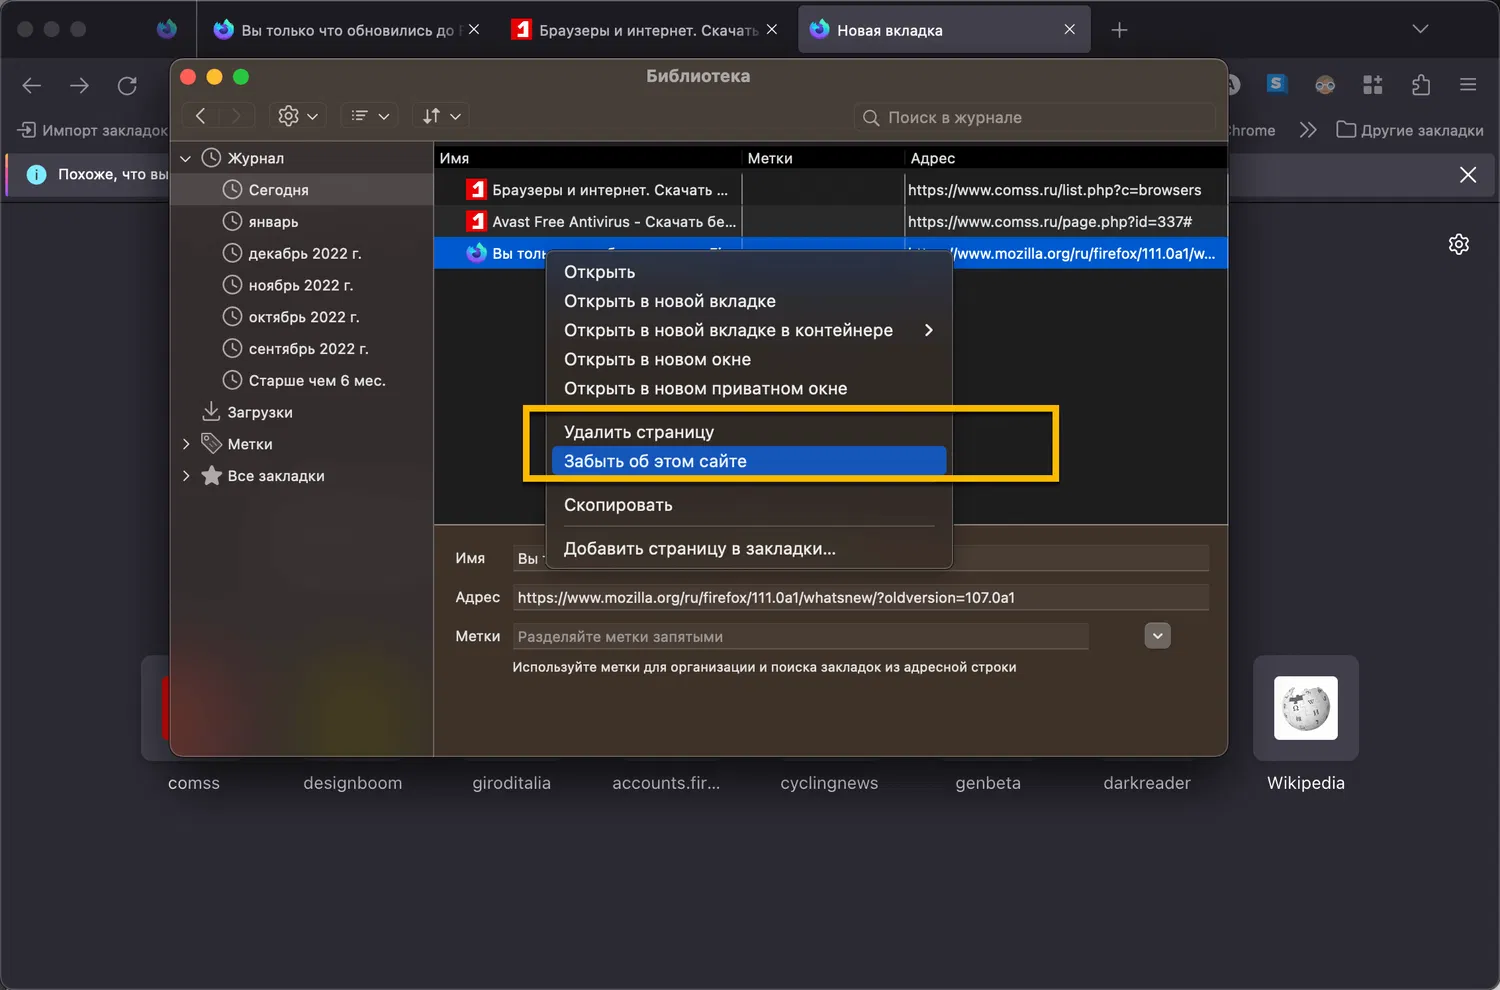Viewport: 1500px width, 990px height.
Task: Open the Library views list menu
Action: click(369, 116)
